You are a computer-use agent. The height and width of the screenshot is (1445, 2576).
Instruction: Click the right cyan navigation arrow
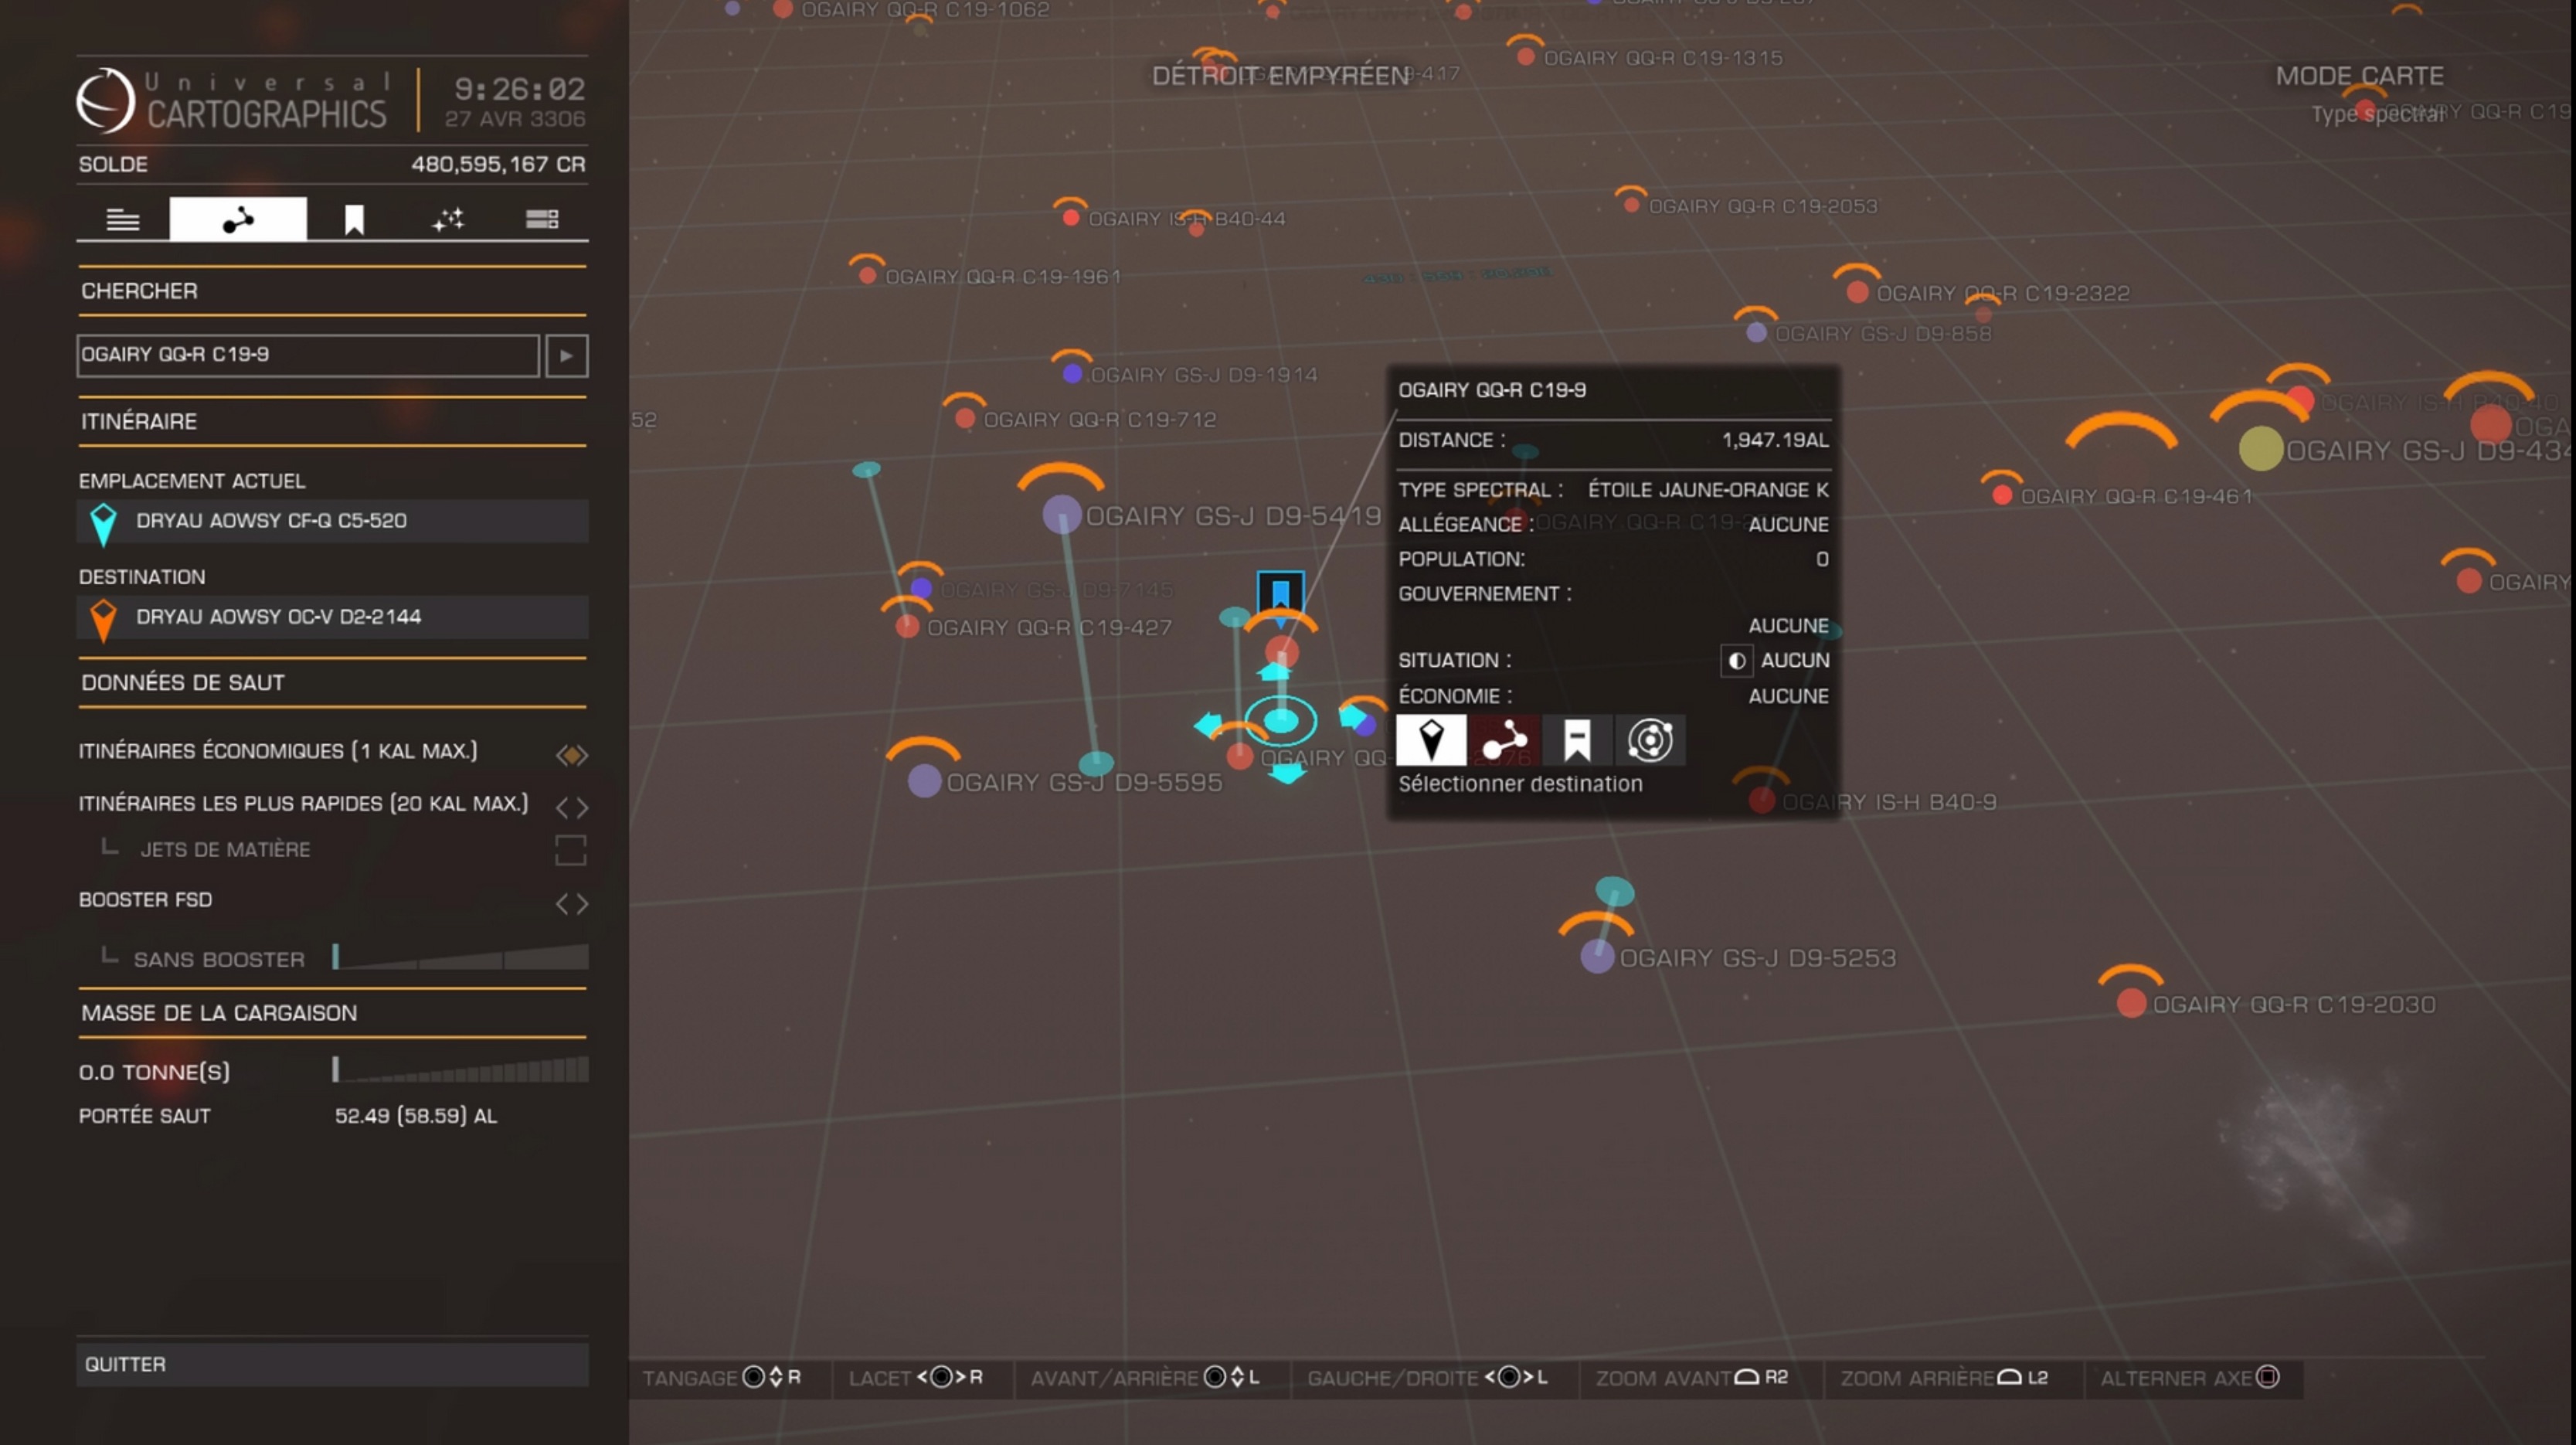pyautogui.click(x=1352, y=716)
